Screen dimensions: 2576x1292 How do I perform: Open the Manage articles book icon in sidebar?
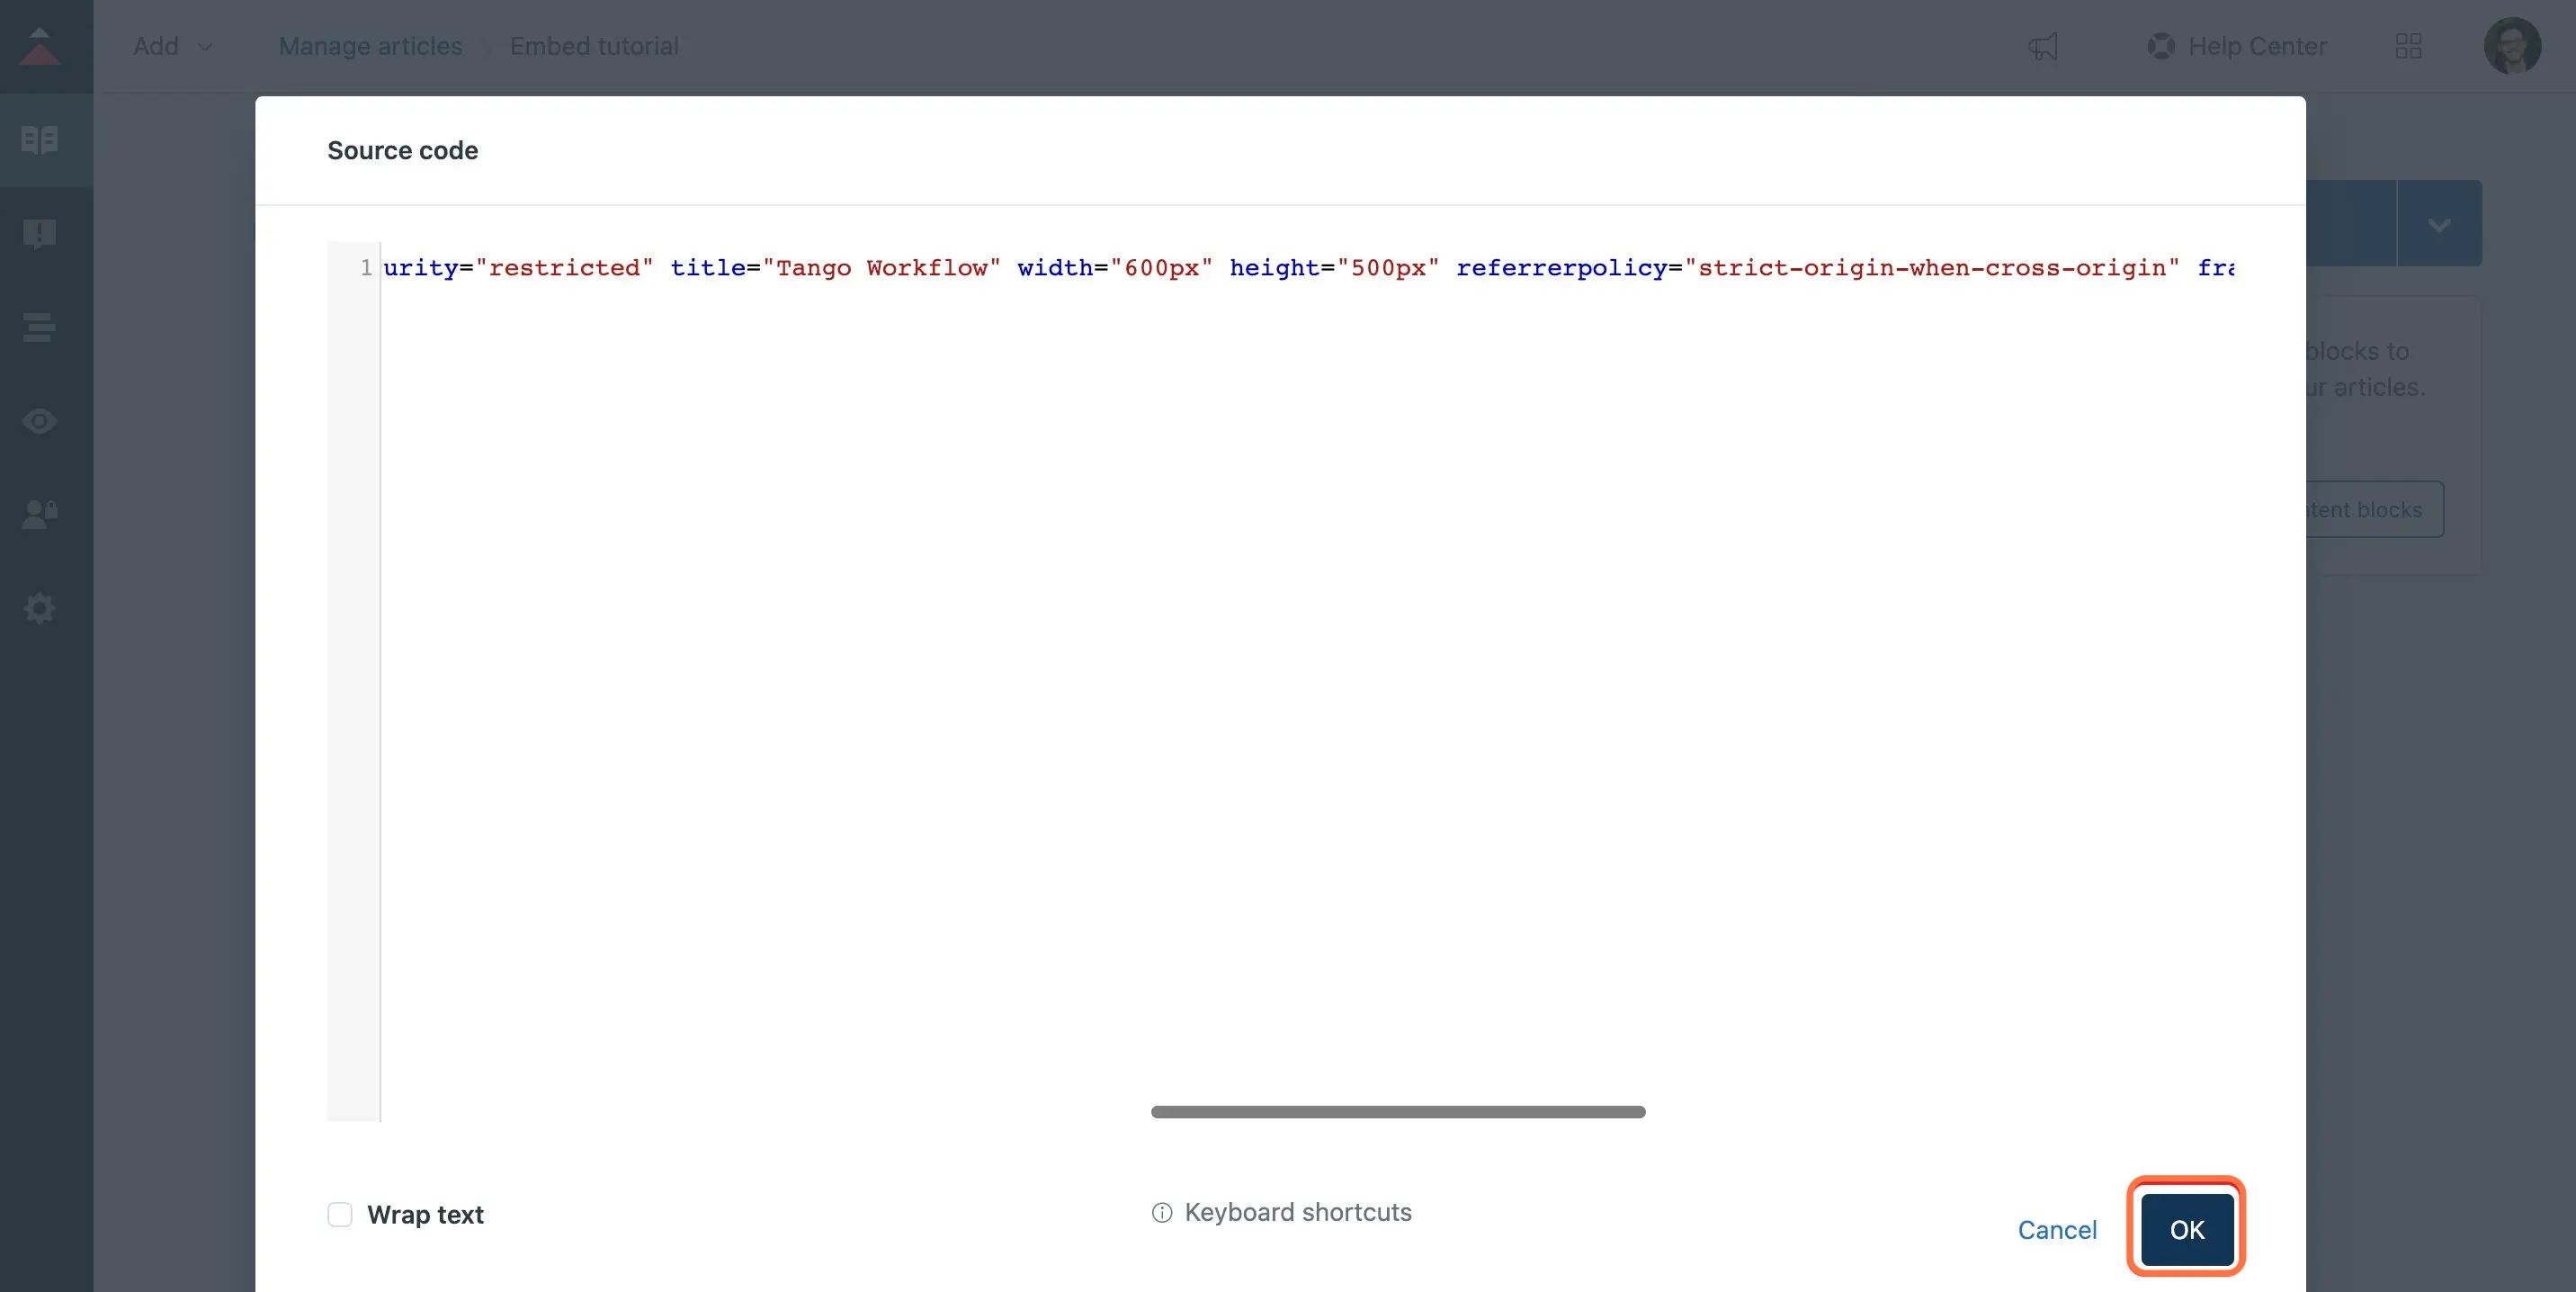(x=40, y=140)
